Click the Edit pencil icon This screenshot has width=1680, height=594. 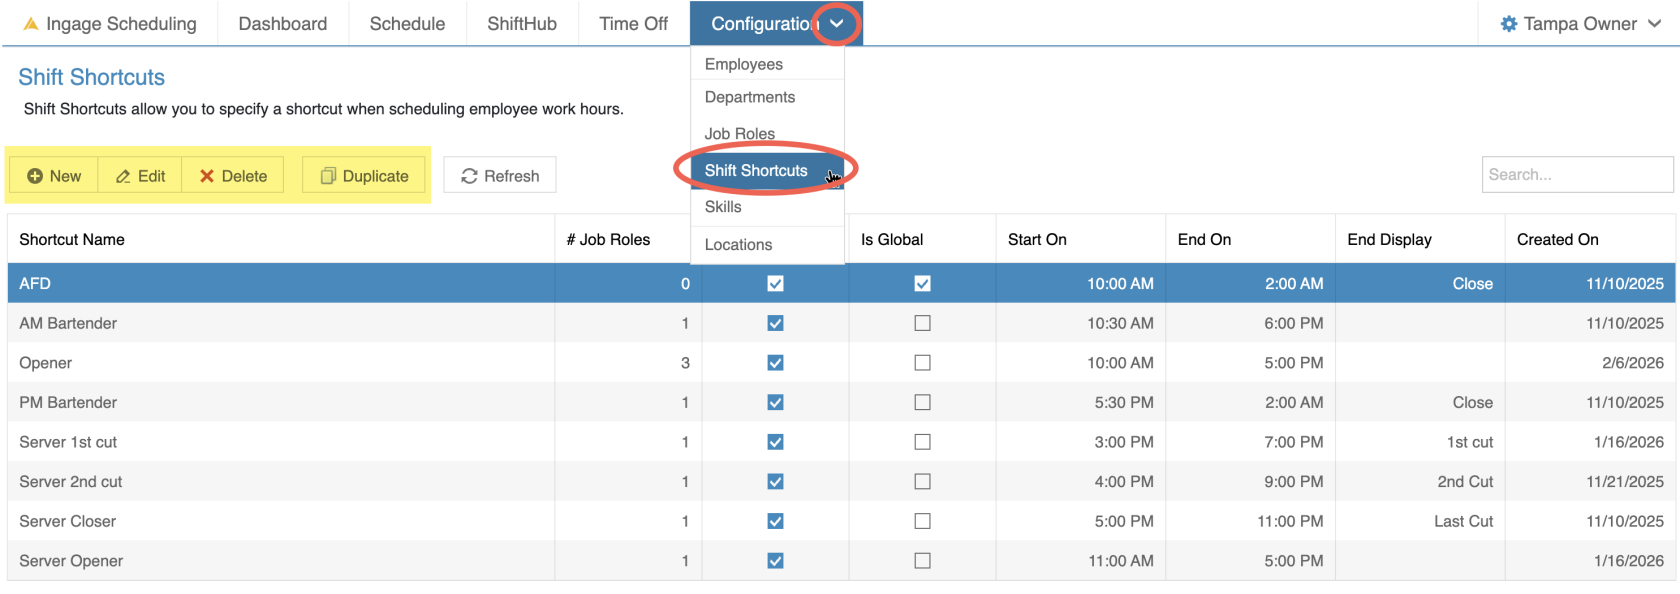[123, 176]
